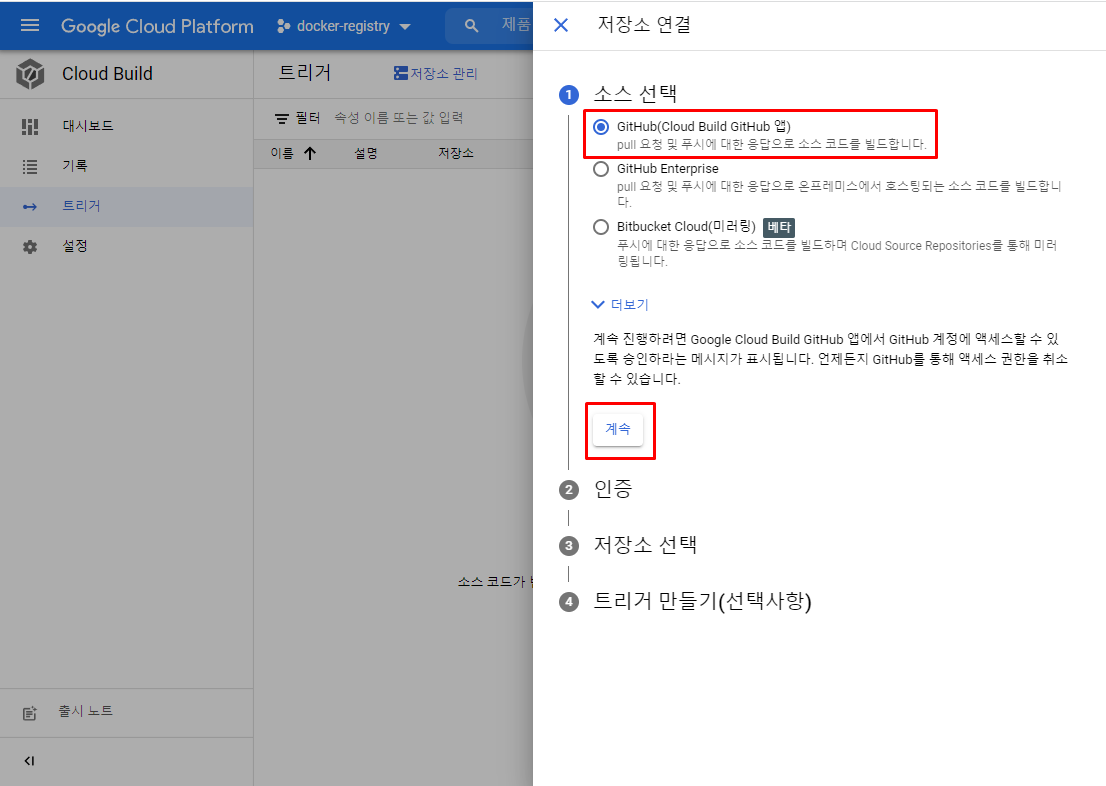This screenshot has width=1106, height=786.
Task: Open the hamburger navigation menu
Action: pos(30,25)
